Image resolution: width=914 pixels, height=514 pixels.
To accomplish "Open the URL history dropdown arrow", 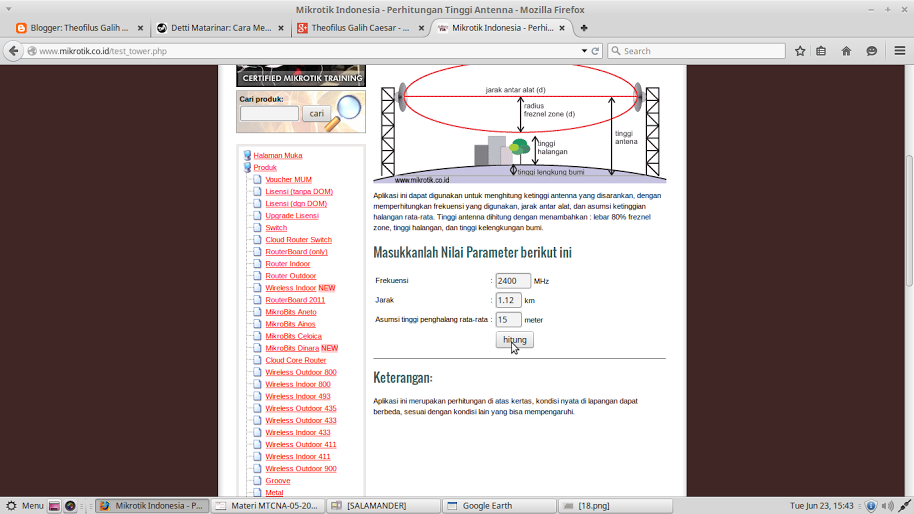I will coord(584,51).
